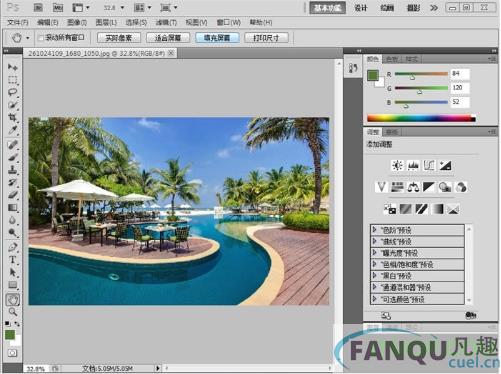
Task: Click the 打印尺寸 button
Action: click(266, 38)
